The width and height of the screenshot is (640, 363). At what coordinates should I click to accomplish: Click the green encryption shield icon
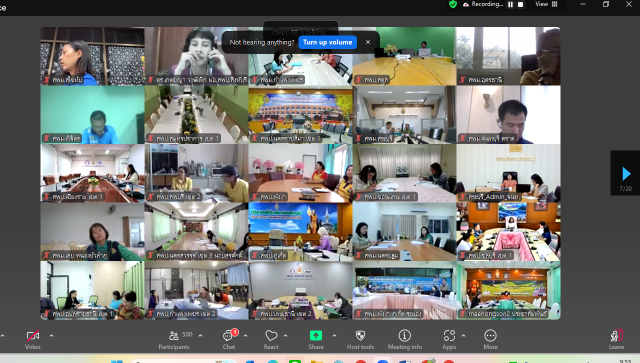(x=453, y=4)
